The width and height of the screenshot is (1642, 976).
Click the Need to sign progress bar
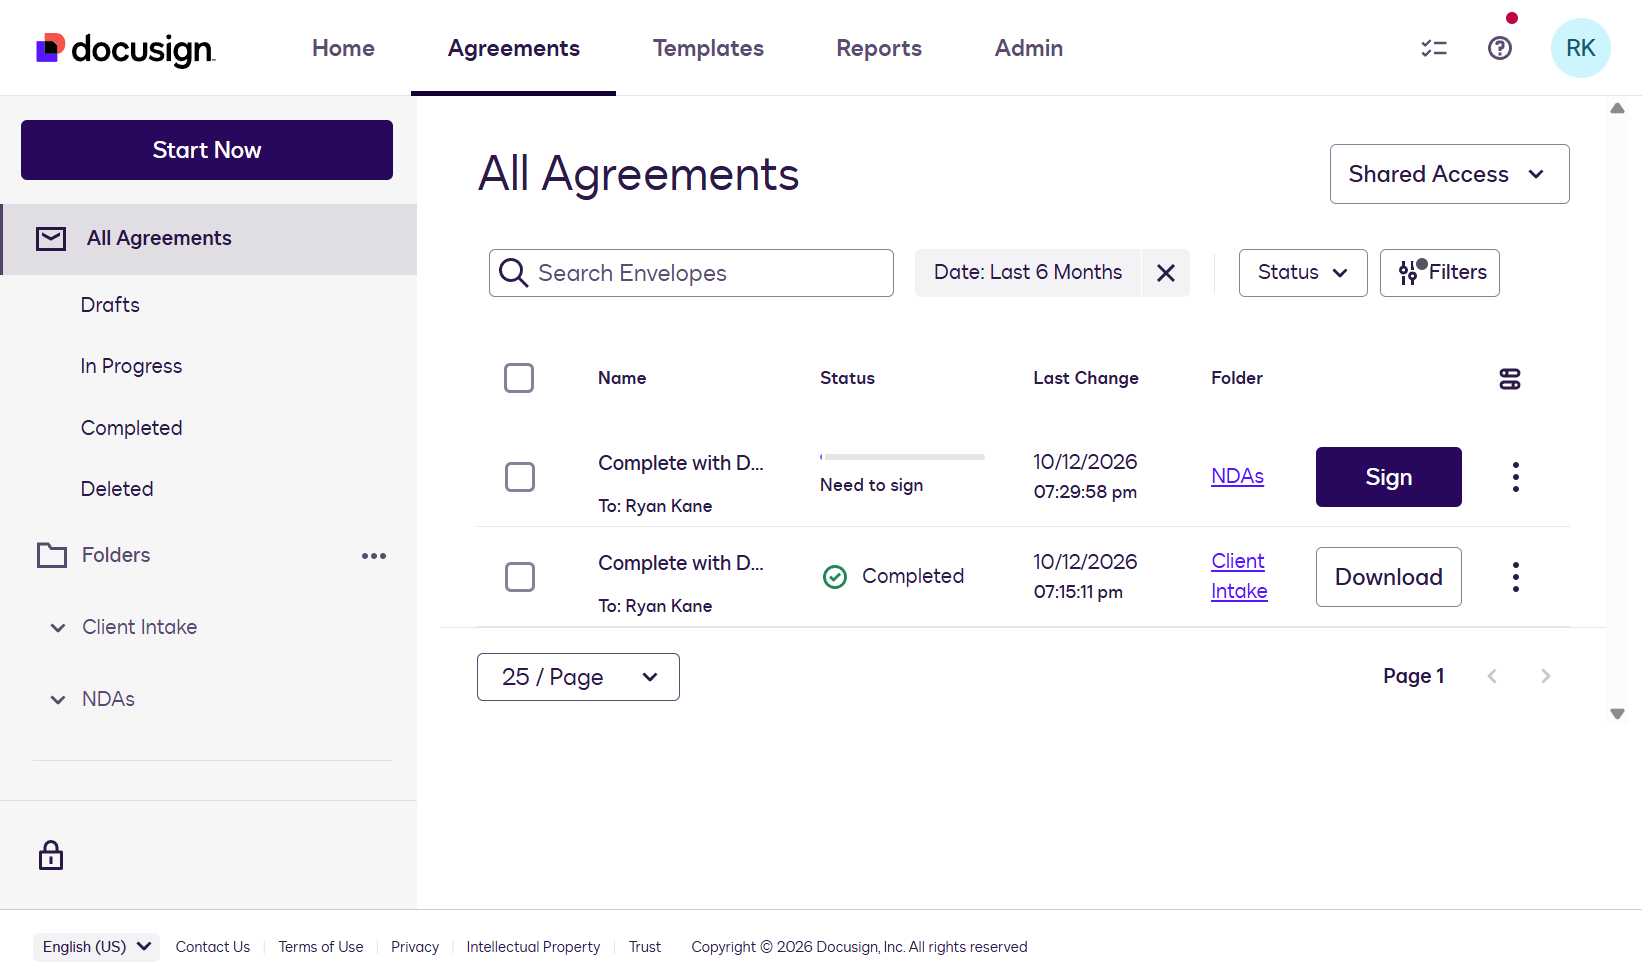(x=902, y=457)
